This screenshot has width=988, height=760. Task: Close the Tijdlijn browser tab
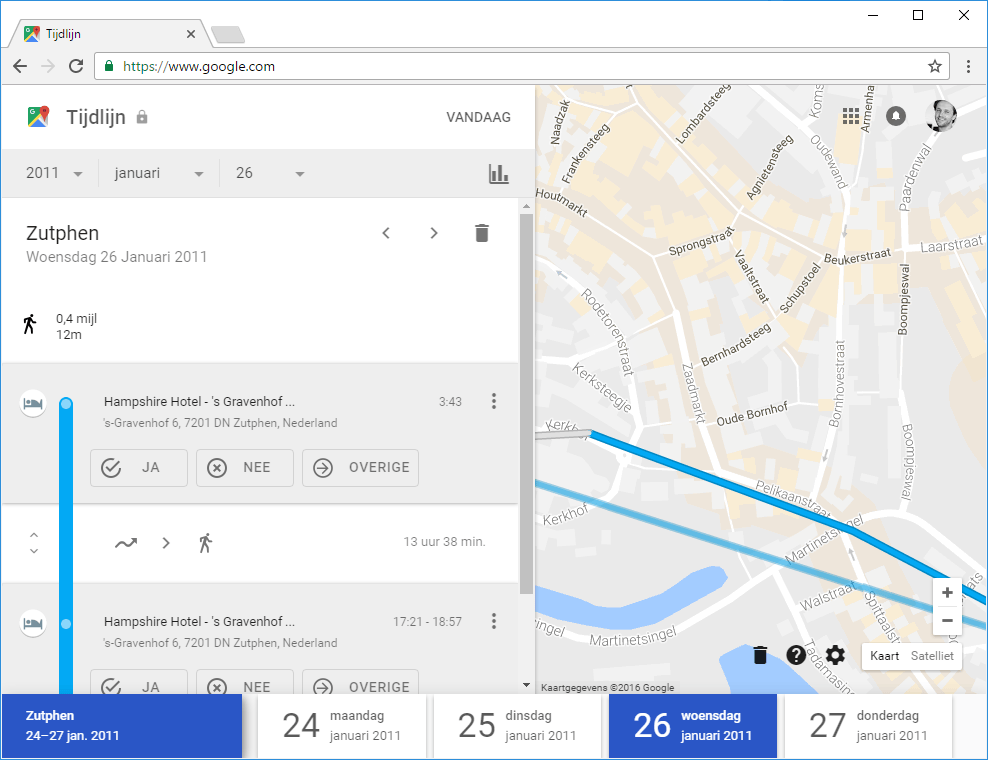(x=191, y=34)
